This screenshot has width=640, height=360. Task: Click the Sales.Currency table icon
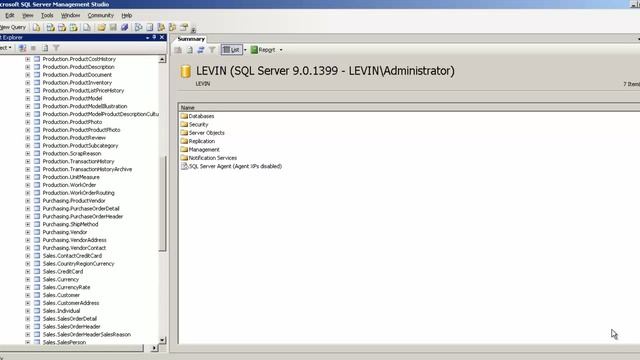(37, 279)
